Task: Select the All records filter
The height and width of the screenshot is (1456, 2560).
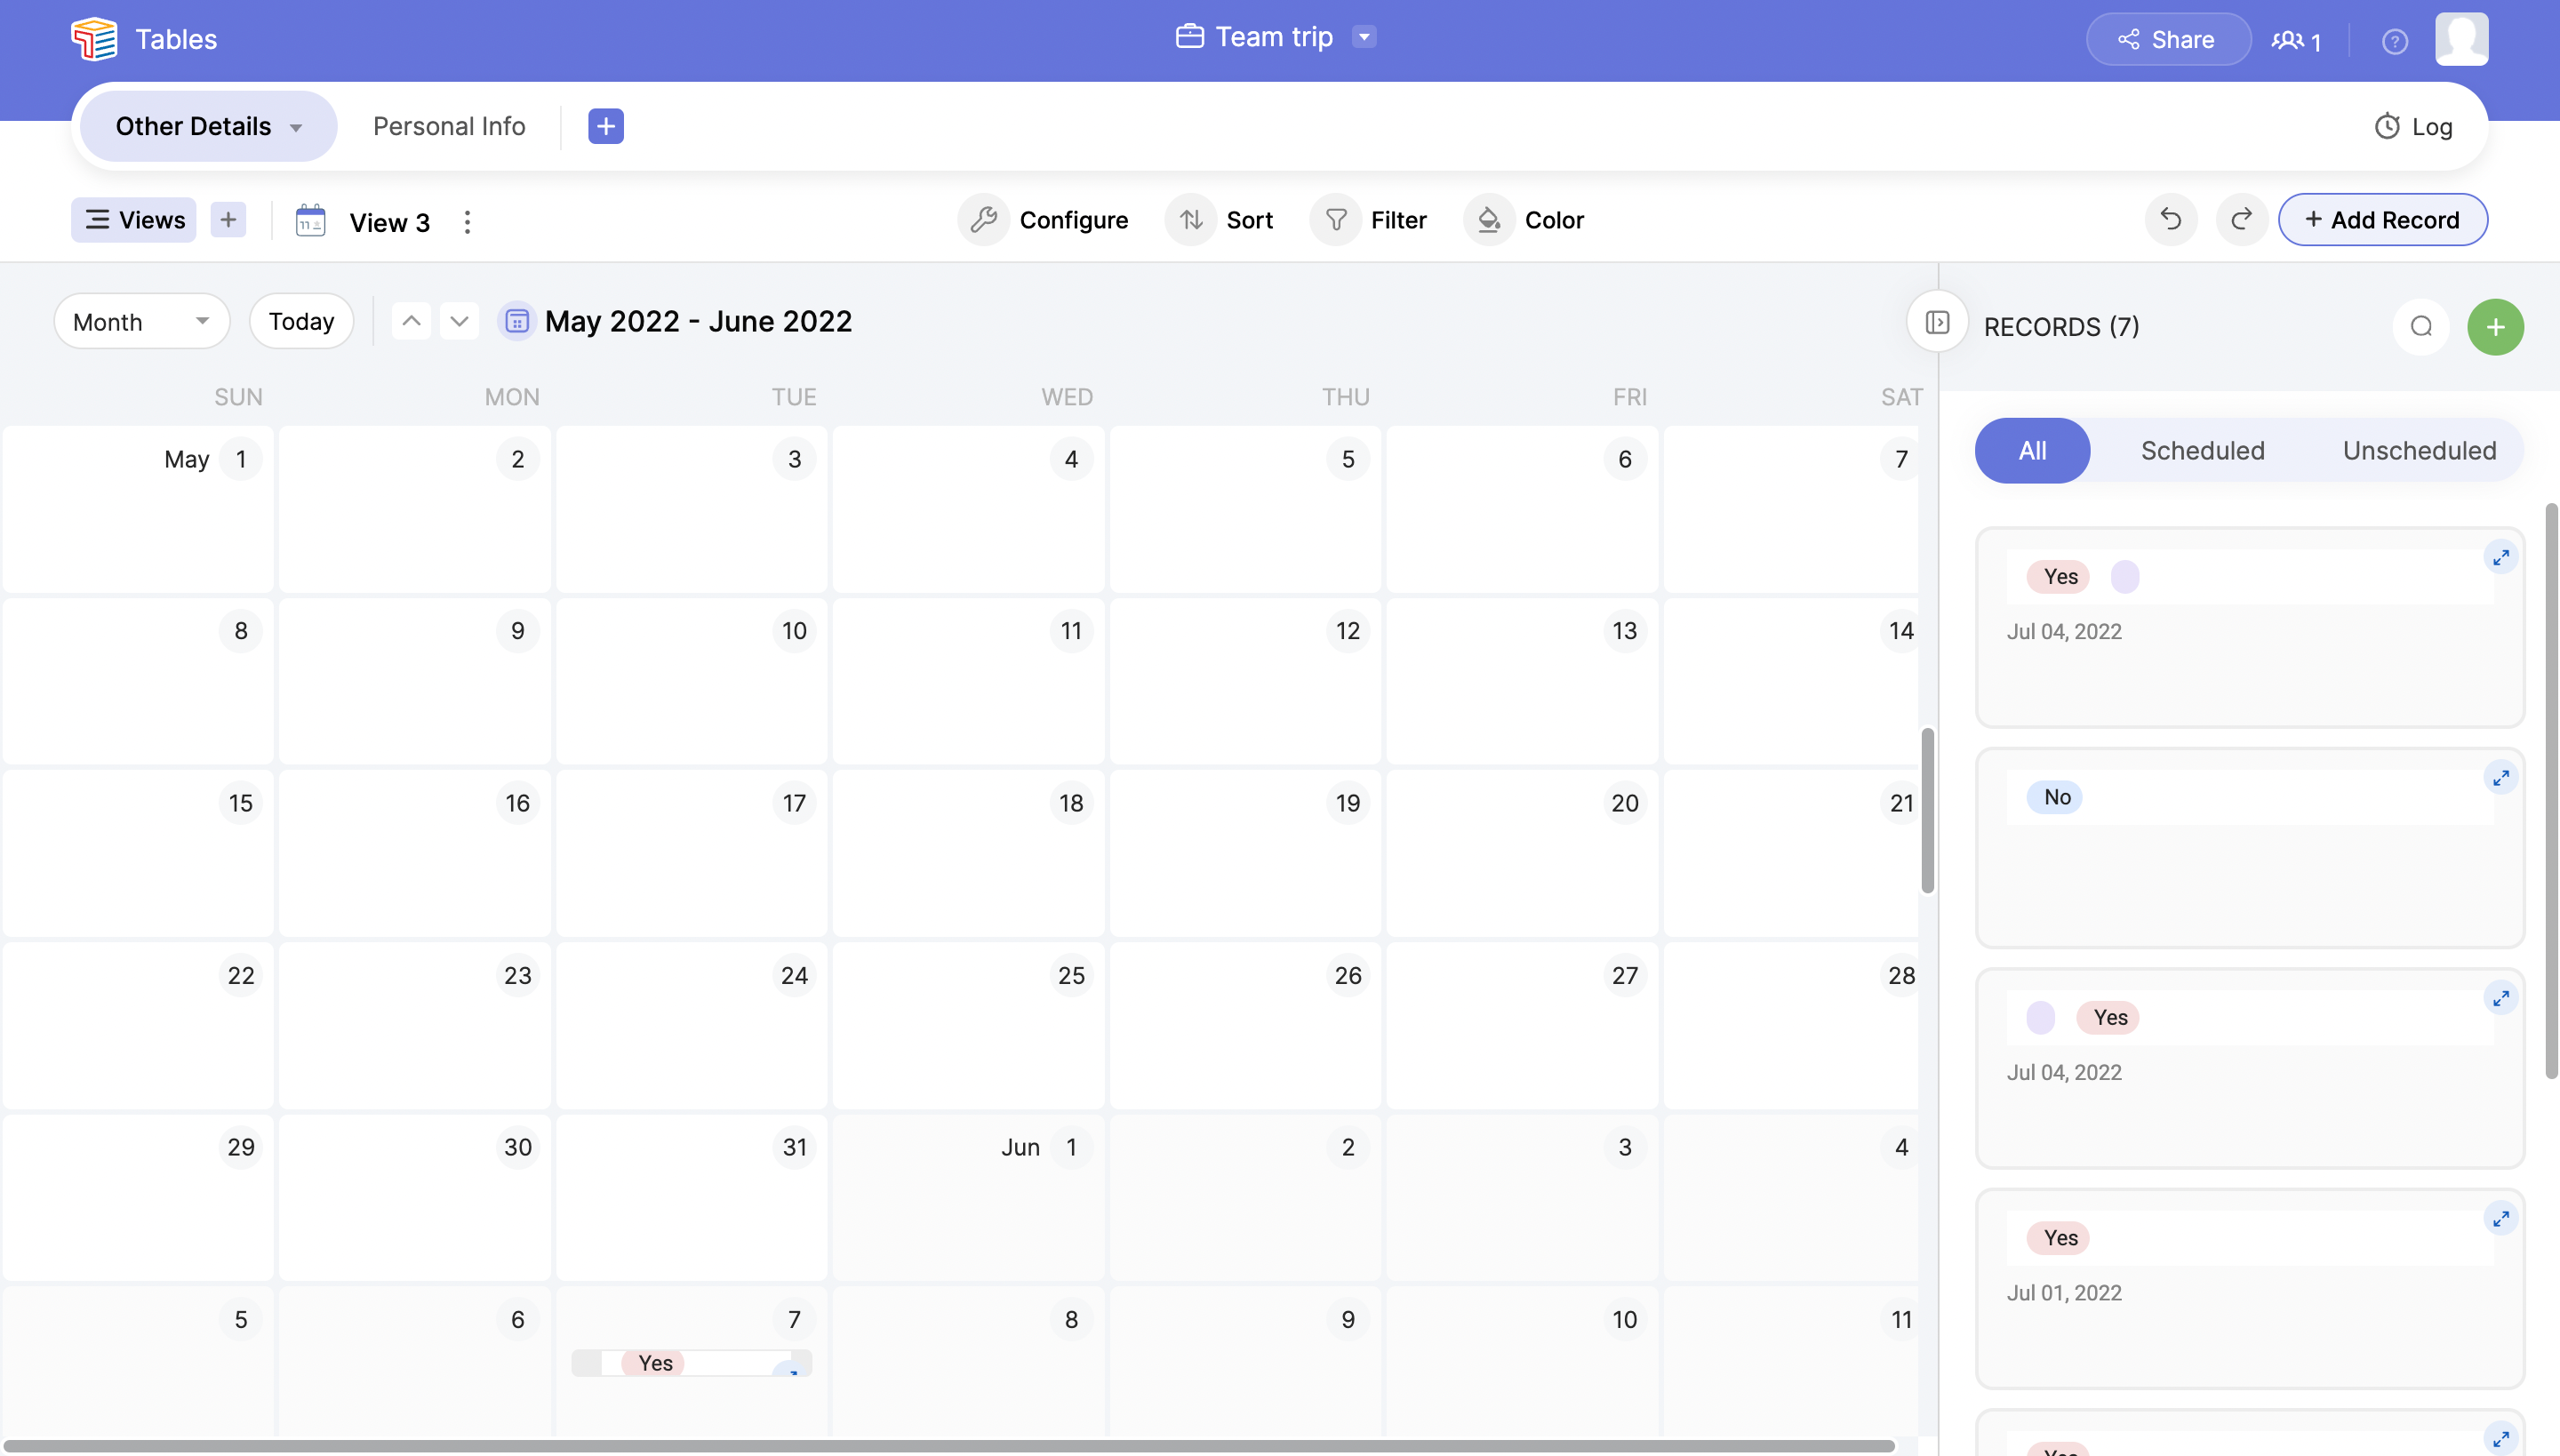Action: 2031,451
